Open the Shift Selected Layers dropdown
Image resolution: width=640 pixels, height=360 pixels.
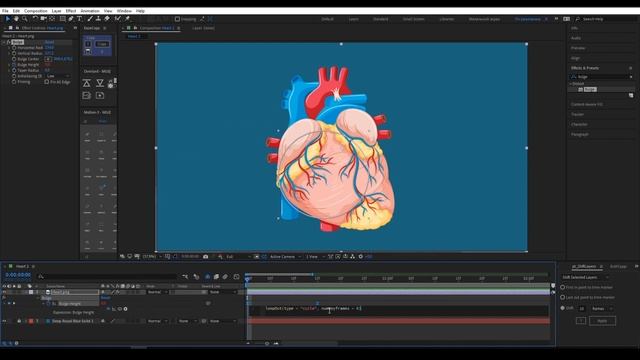click(585, 278)
